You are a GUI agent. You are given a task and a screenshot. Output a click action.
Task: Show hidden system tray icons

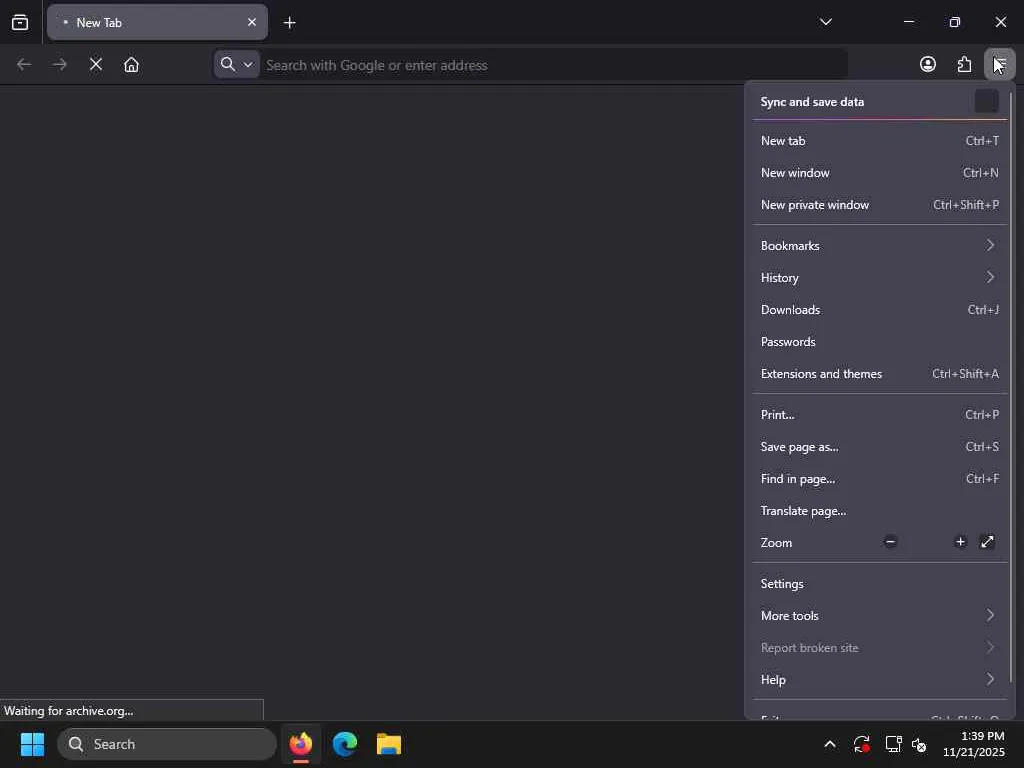[x=829, y=744]
